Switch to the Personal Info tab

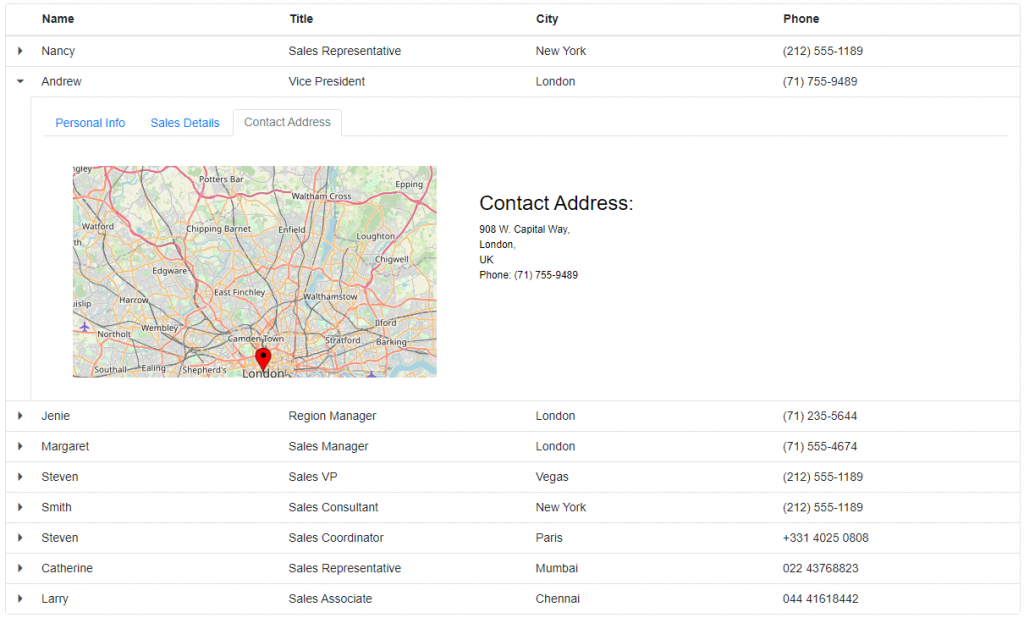point(90,122)
